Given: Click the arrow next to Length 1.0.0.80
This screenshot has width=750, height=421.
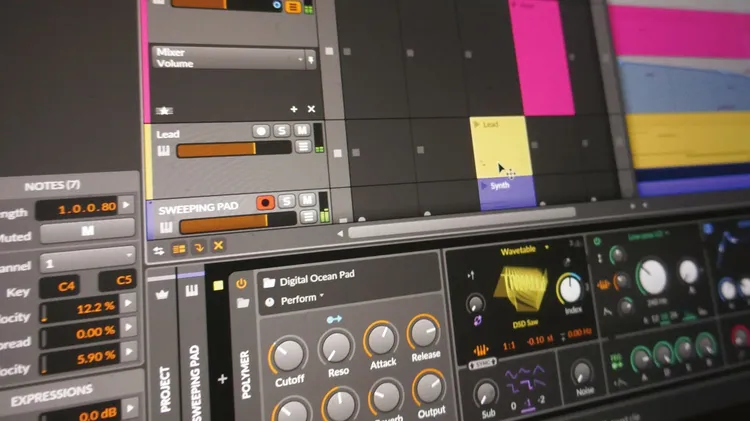Looking at the screenshot, I should point(126,205).
